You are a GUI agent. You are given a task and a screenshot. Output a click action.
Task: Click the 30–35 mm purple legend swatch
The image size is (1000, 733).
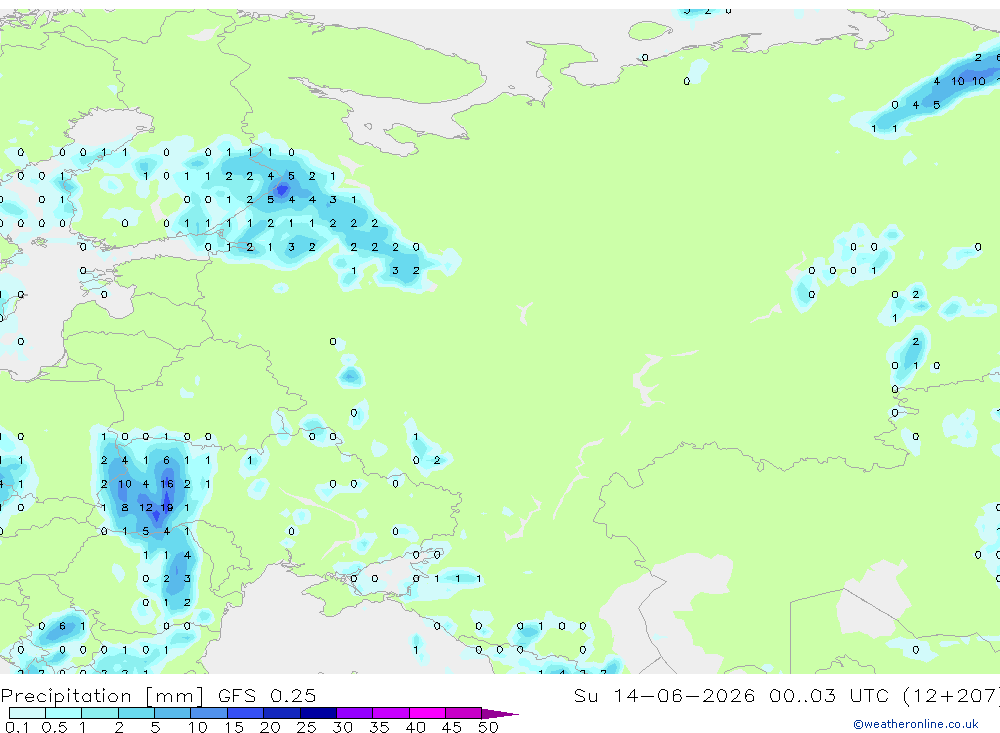click(x=355, y=713)
